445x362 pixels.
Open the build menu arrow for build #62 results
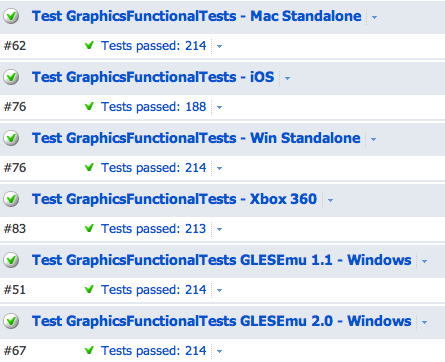tap(219, 46)
